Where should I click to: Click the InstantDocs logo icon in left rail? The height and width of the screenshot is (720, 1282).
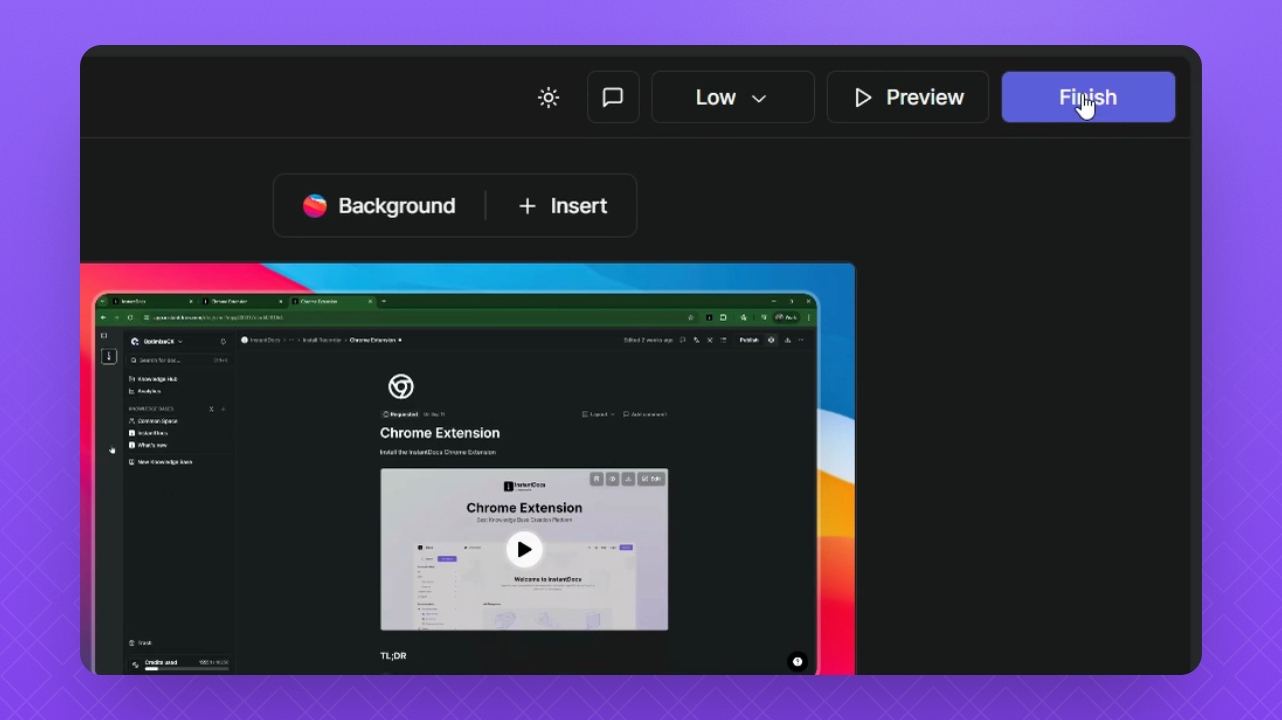[x=109, y=356]
